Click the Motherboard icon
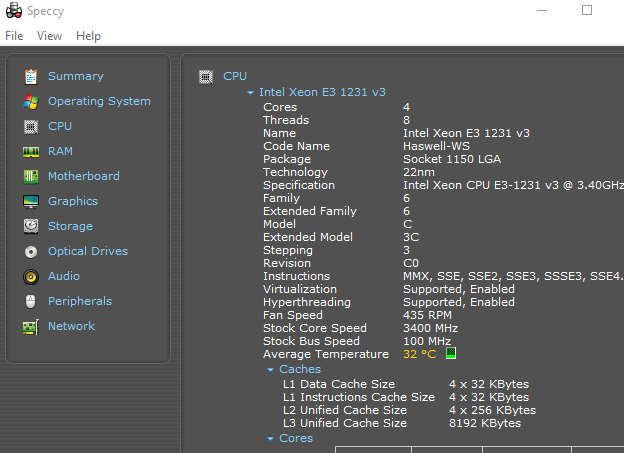Image resolution: width=624 pixels, height=453 pixels. tap(31, 176)
